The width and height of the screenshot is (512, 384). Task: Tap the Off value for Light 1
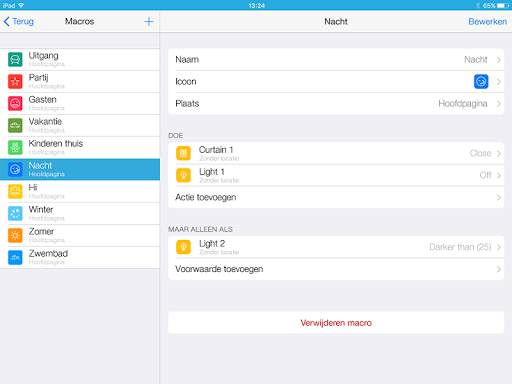tap(485, 175)
